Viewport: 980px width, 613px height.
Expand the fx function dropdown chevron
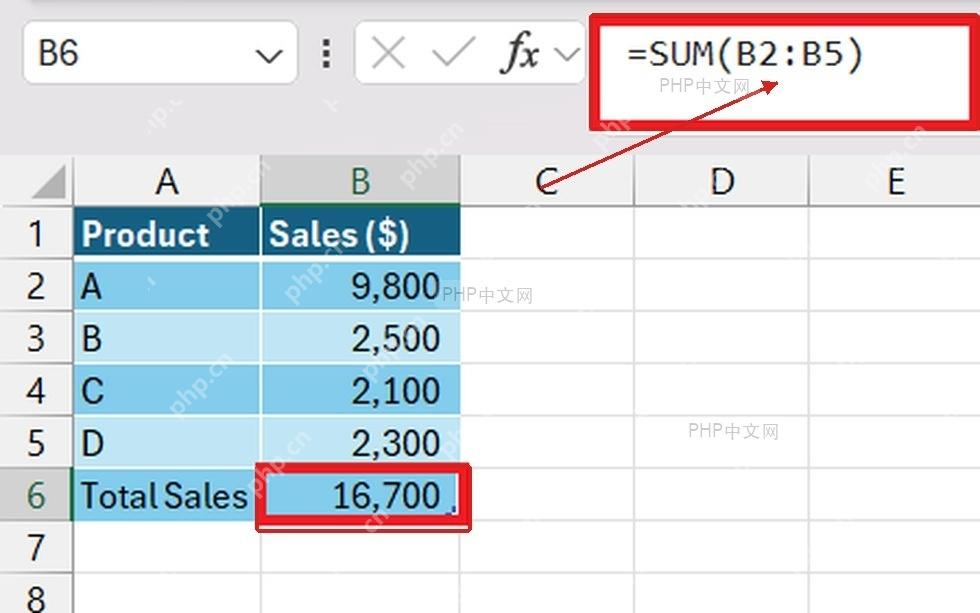click(566, 54)
